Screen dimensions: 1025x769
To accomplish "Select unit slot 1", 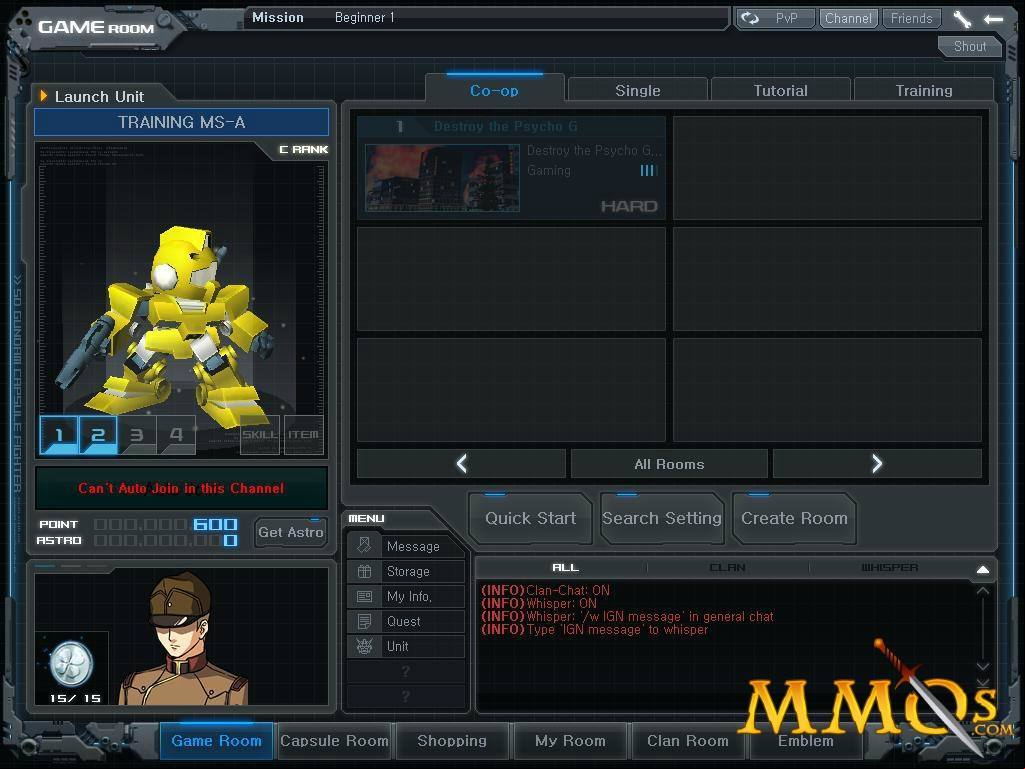I will point(59,434).
